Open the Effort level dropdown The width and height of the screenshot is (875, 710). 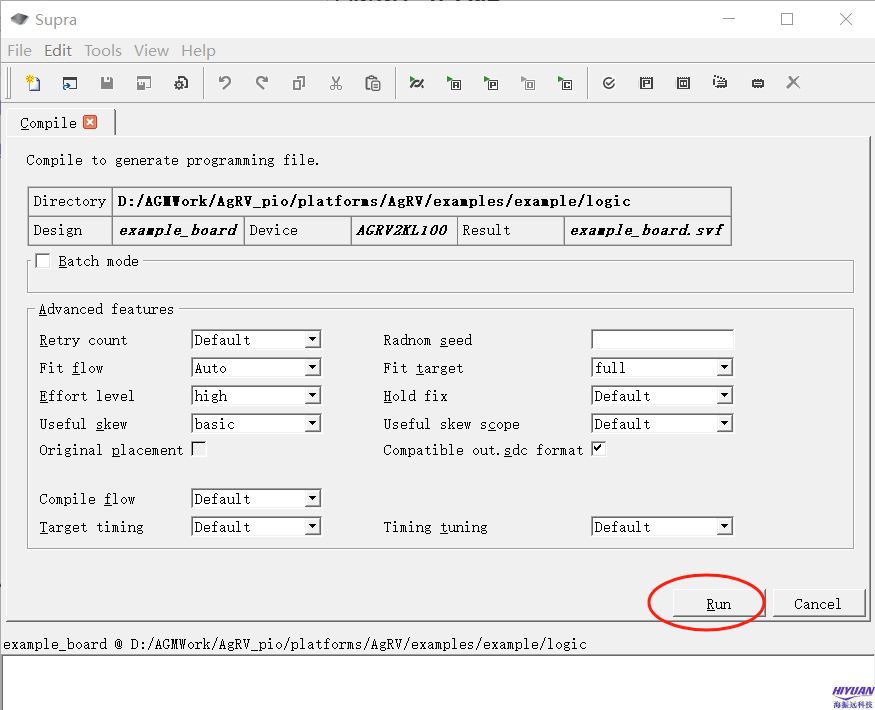pos(312,396)
